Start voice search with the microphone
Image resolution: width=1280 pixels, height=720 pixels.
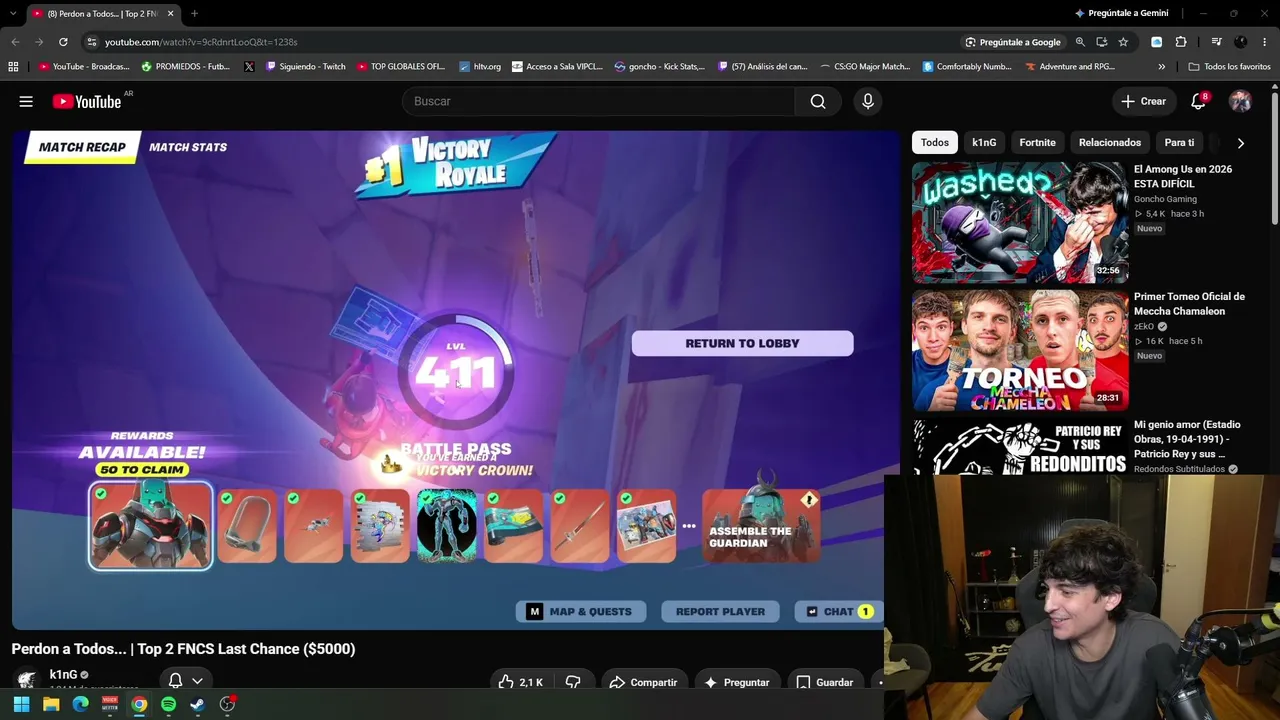[868, 101]
